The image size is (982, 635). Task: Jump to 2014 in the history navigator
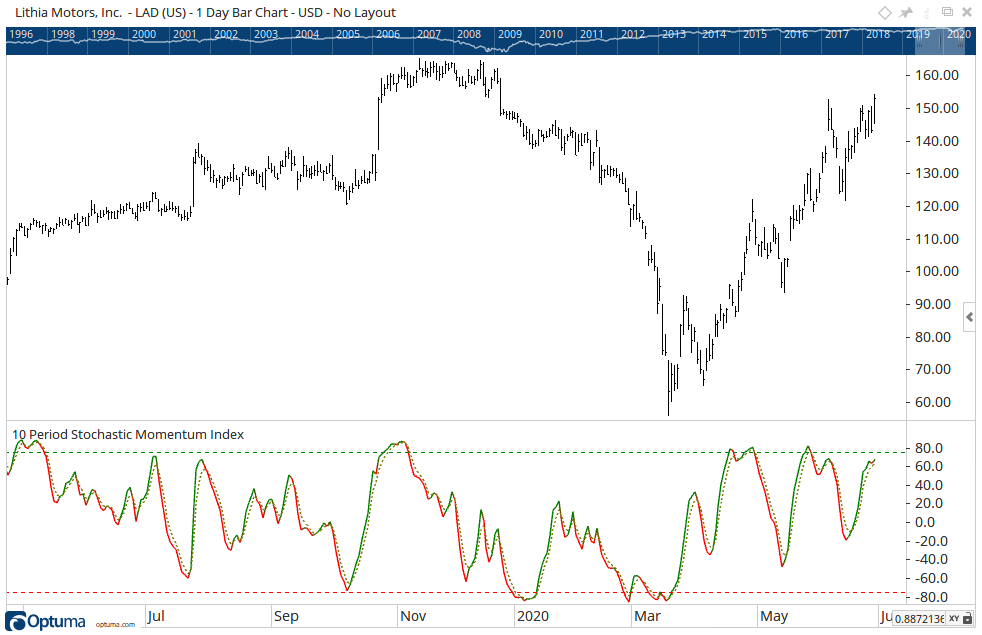(714, 34)
